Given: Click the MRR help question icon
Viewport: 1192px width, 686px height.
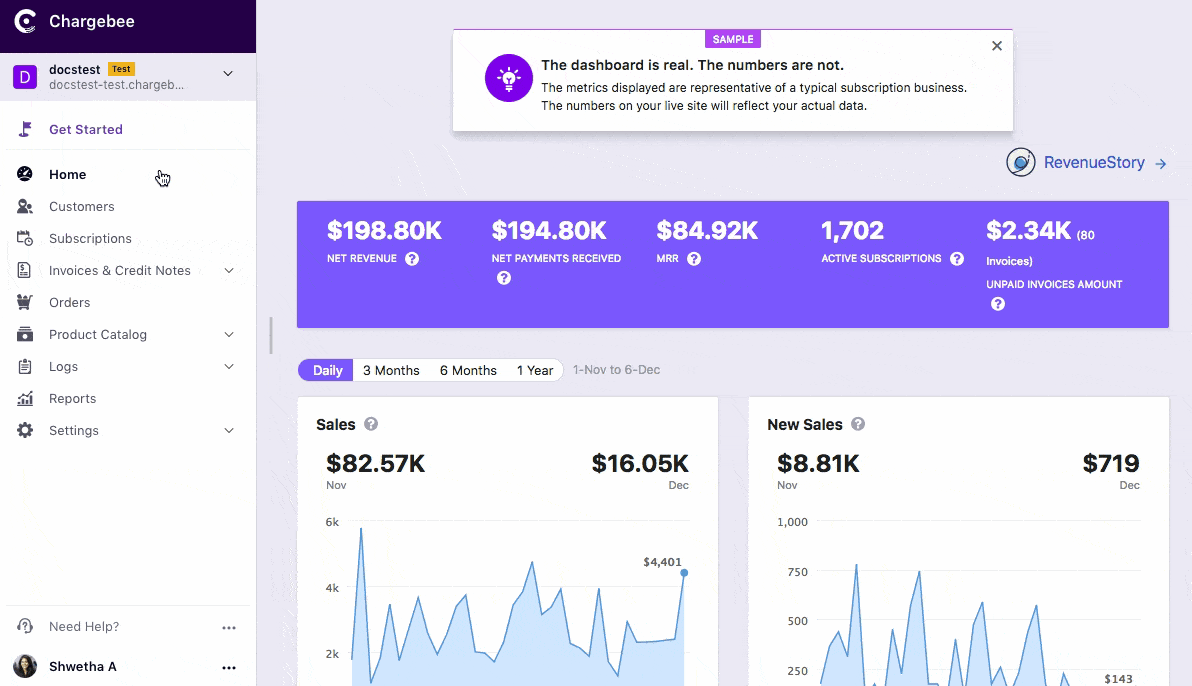Looking at the screenshot, I should 694,259.
